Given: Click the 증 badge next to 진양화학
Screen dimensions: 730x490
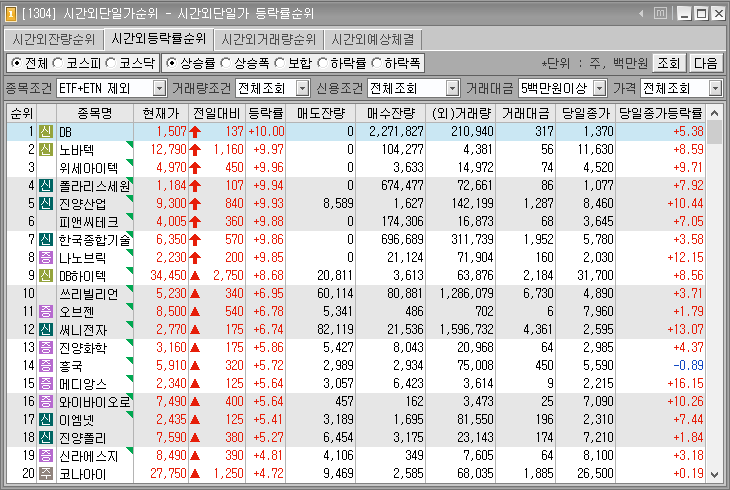Looking at the screenshot, I should click(46, 347).
